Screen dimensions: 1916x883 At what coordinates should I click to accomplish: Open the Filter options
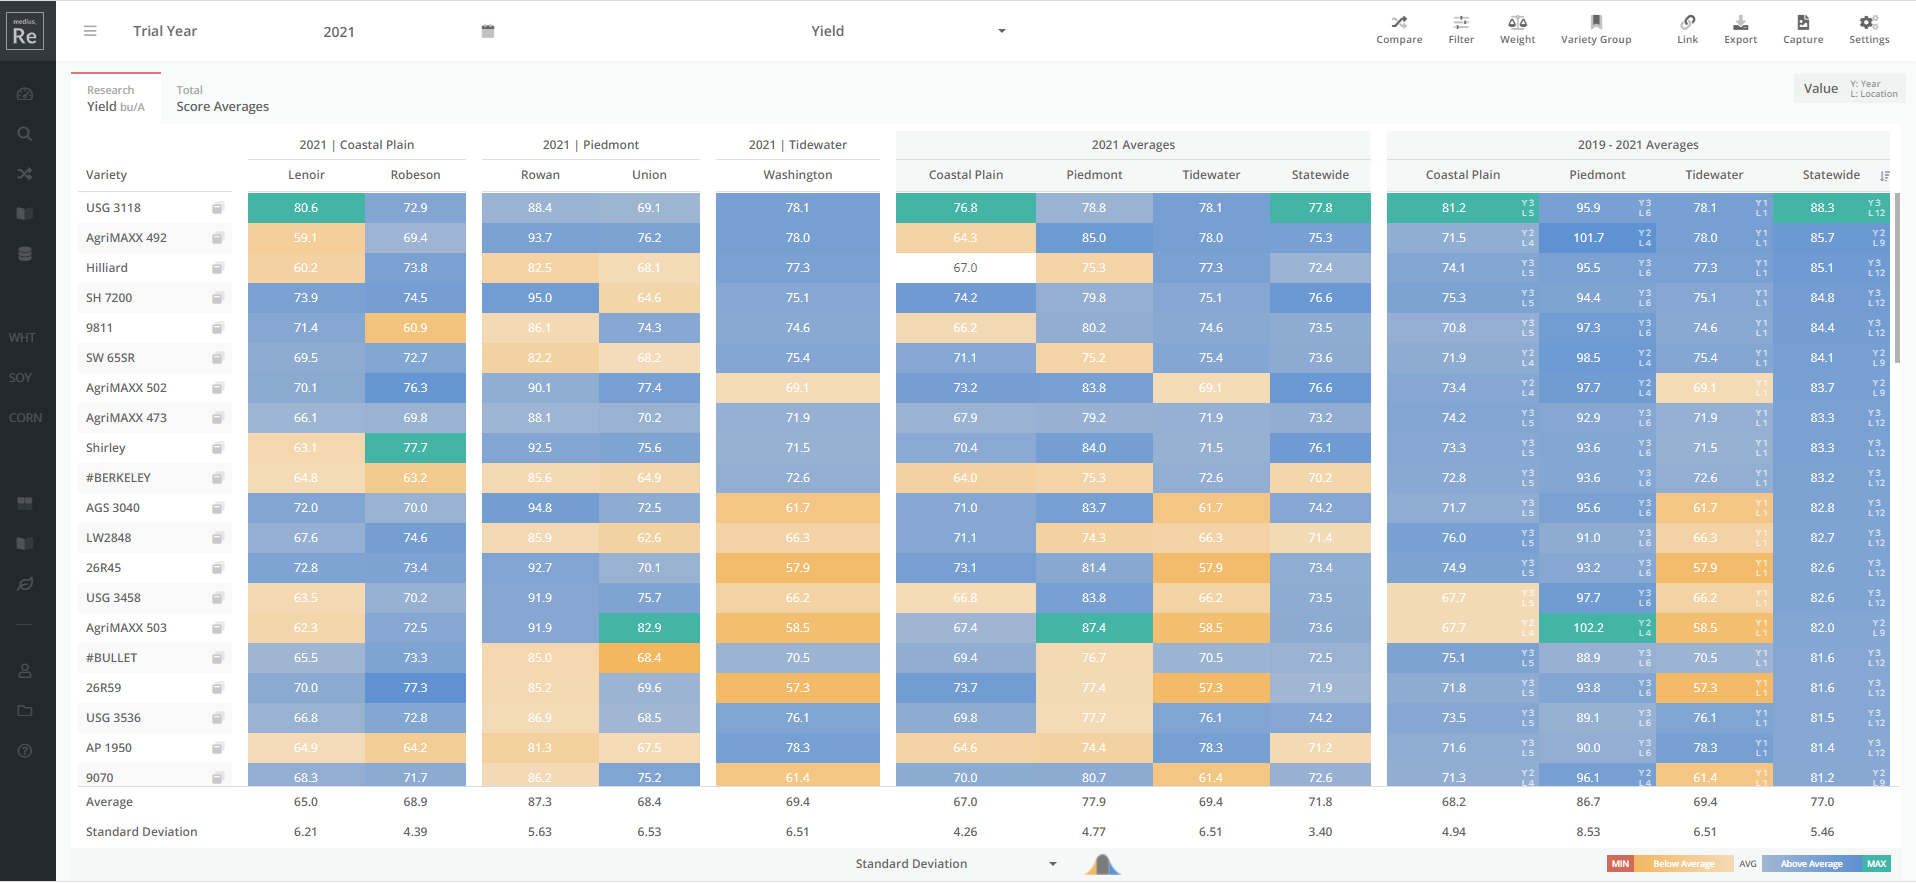pos(1461,30)
